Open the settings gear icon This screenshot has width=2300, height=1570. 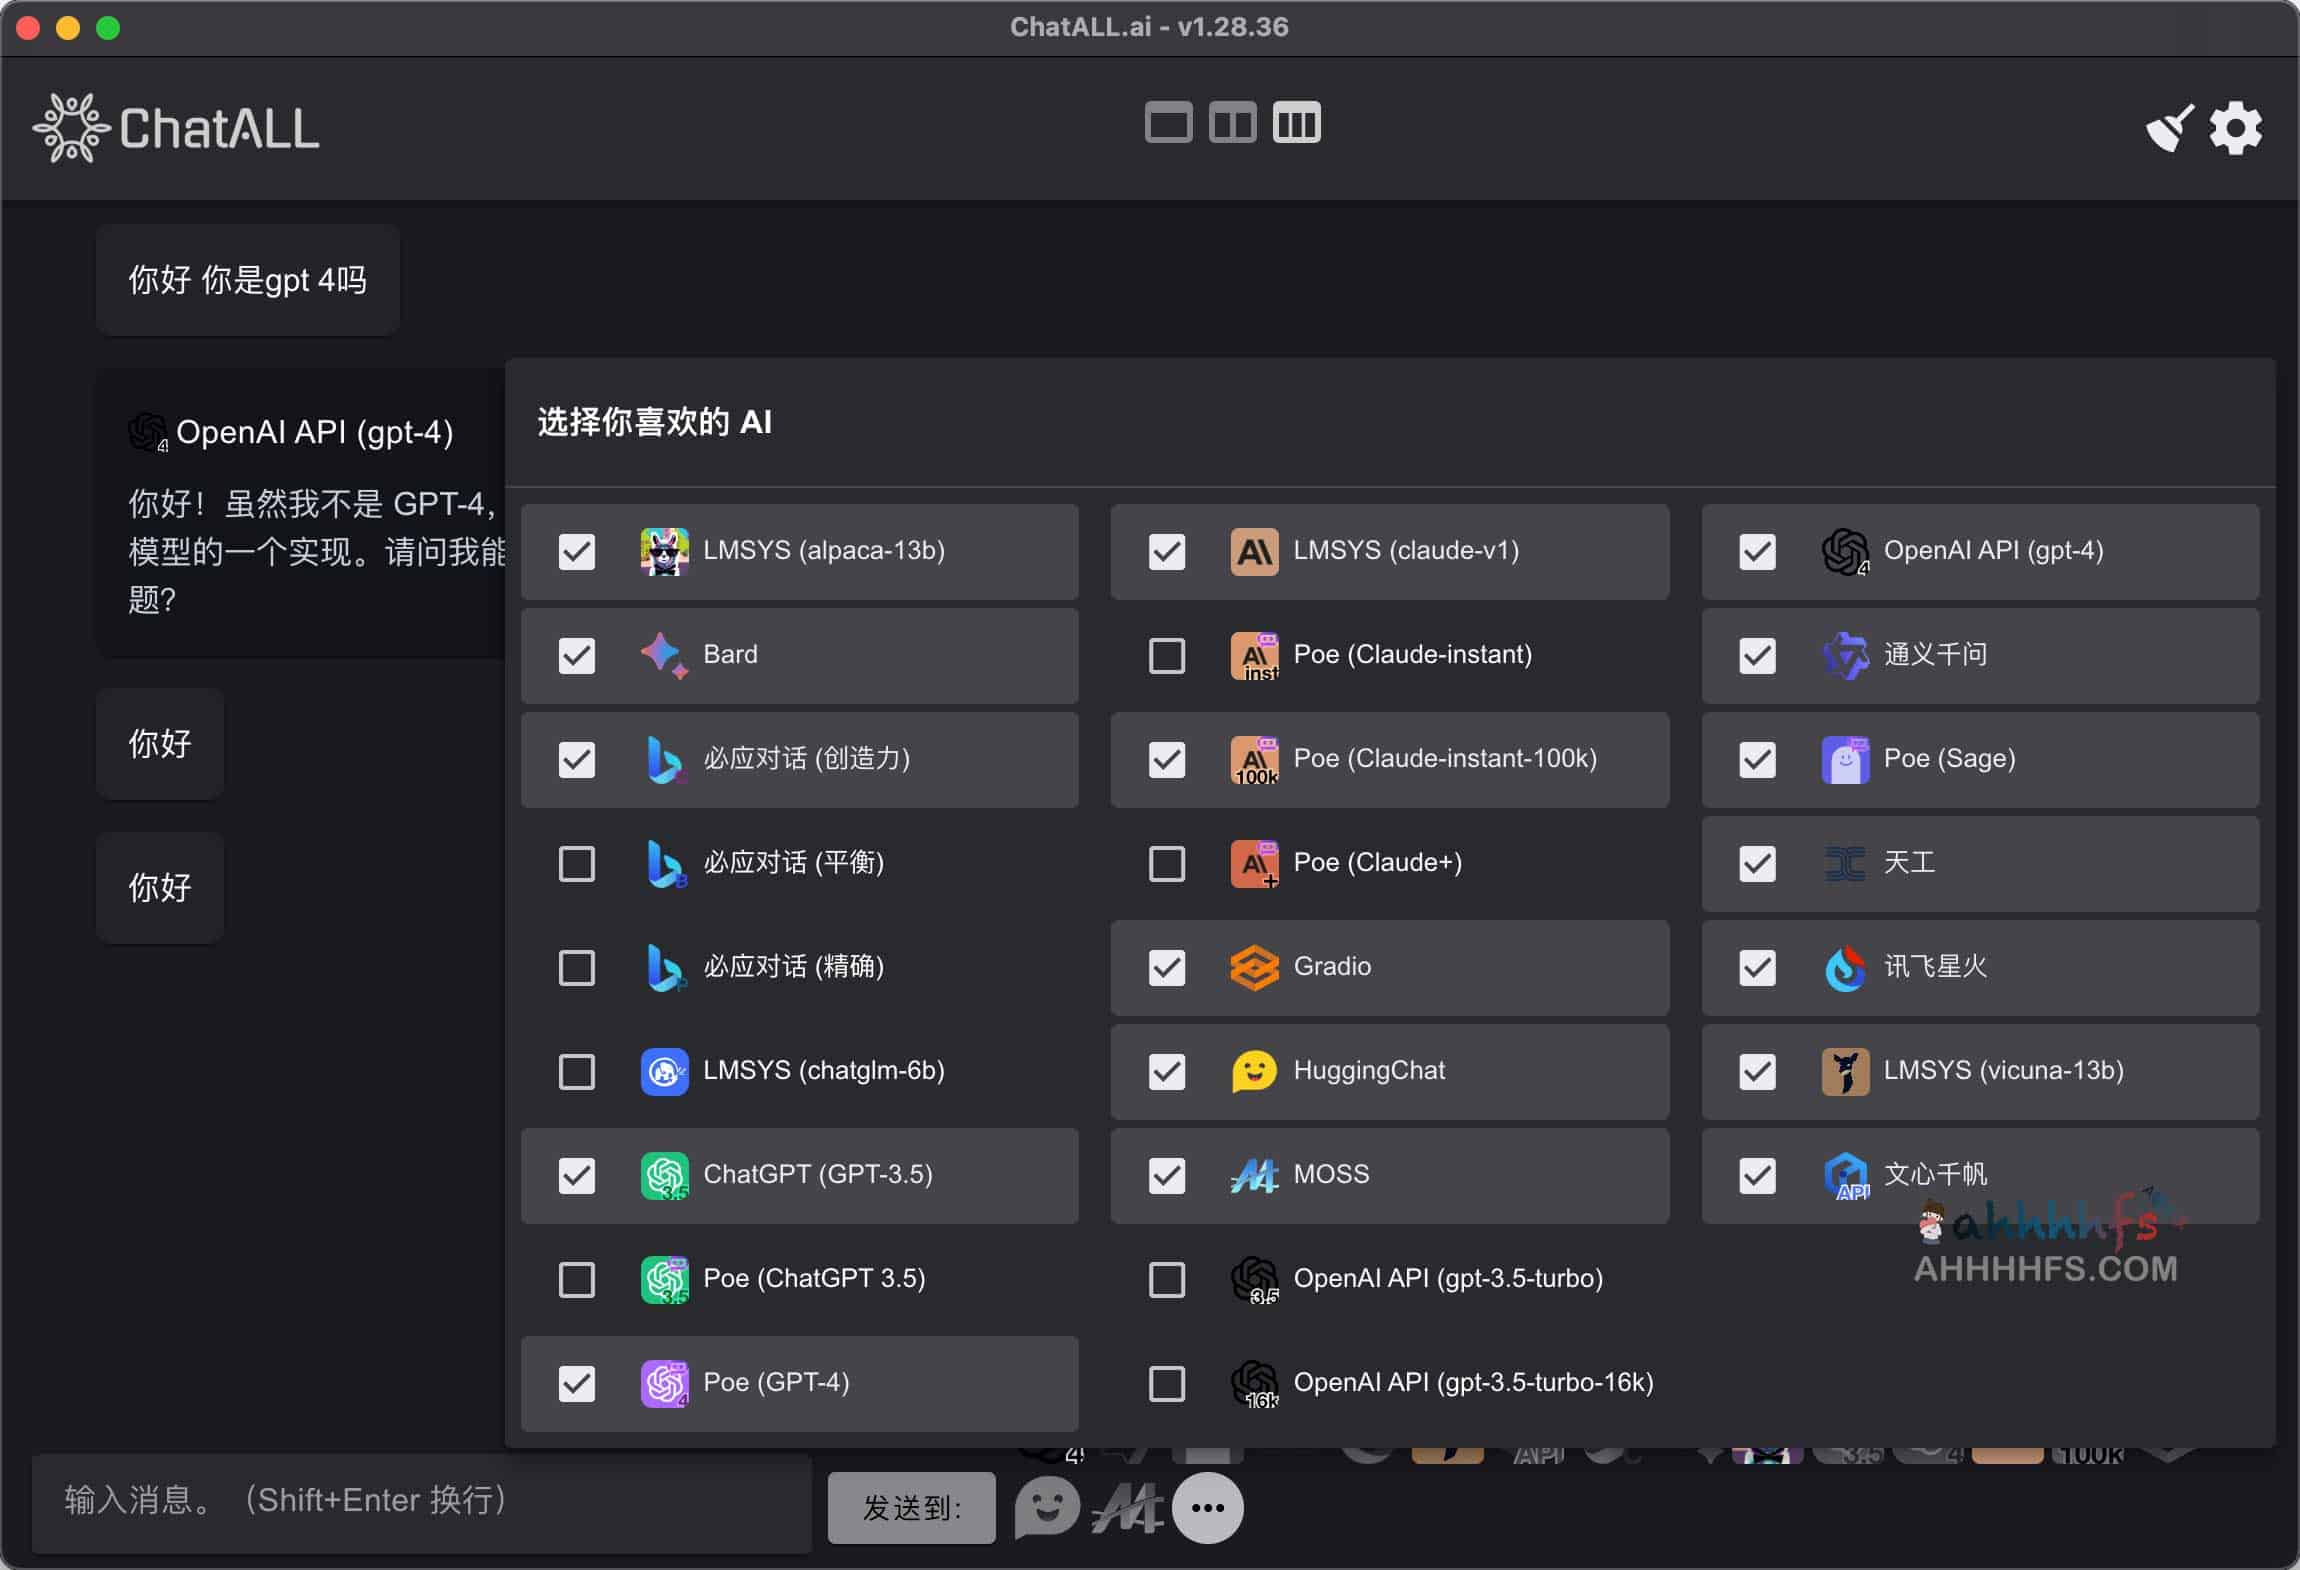coord(2234,127)
